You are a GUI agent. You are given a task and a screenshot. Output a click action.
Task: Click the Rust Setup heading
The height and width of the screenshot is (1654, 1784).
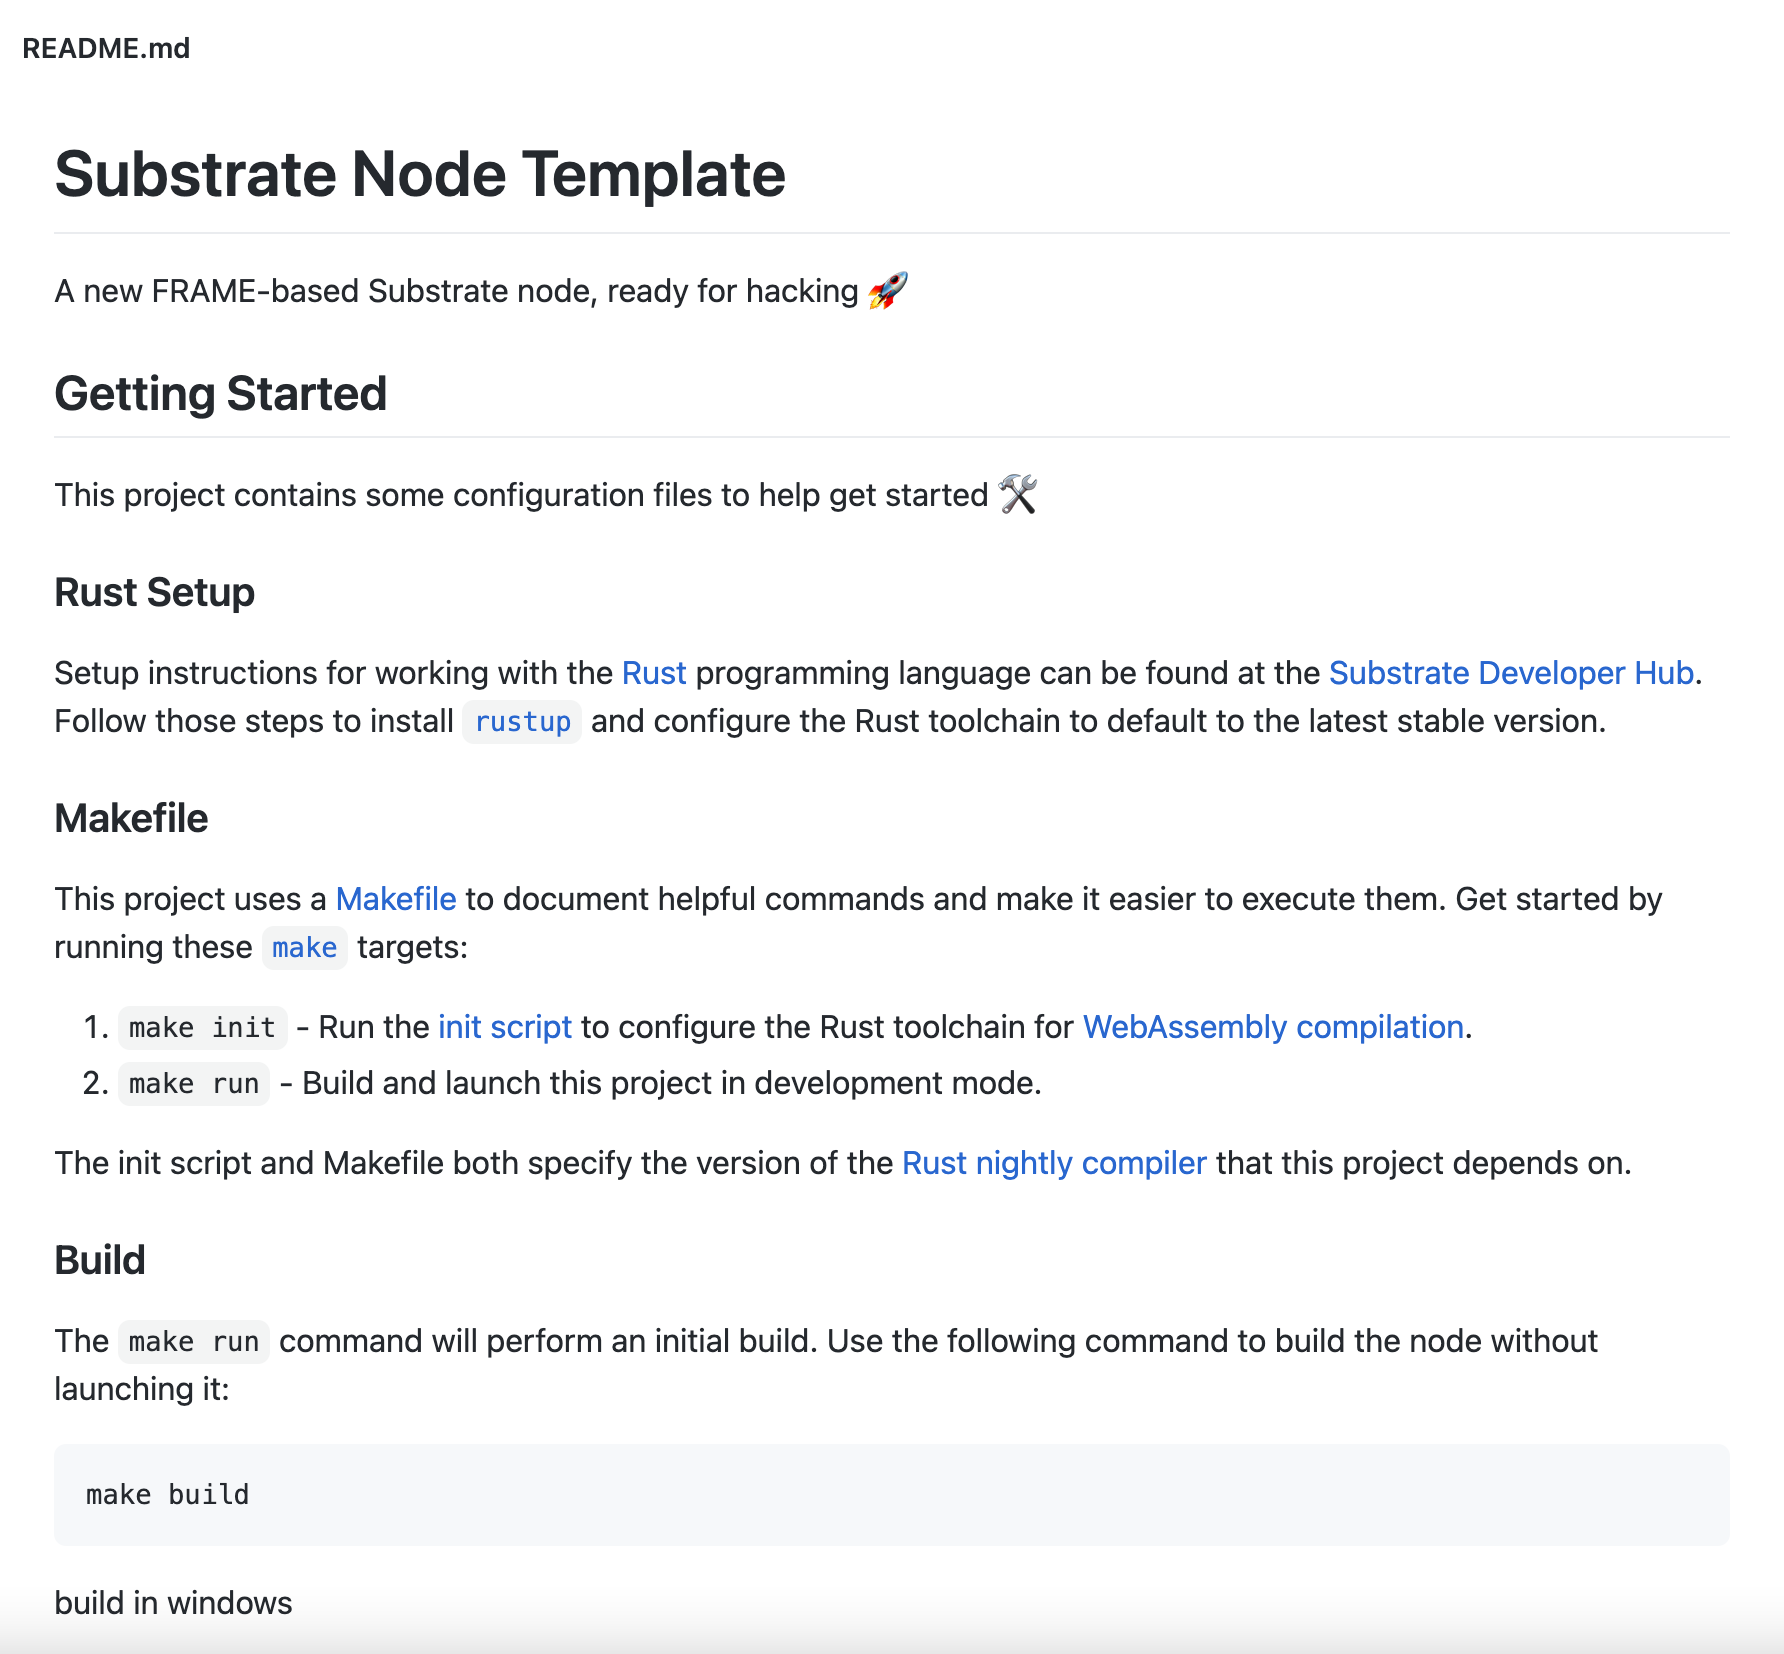(155, 592)
